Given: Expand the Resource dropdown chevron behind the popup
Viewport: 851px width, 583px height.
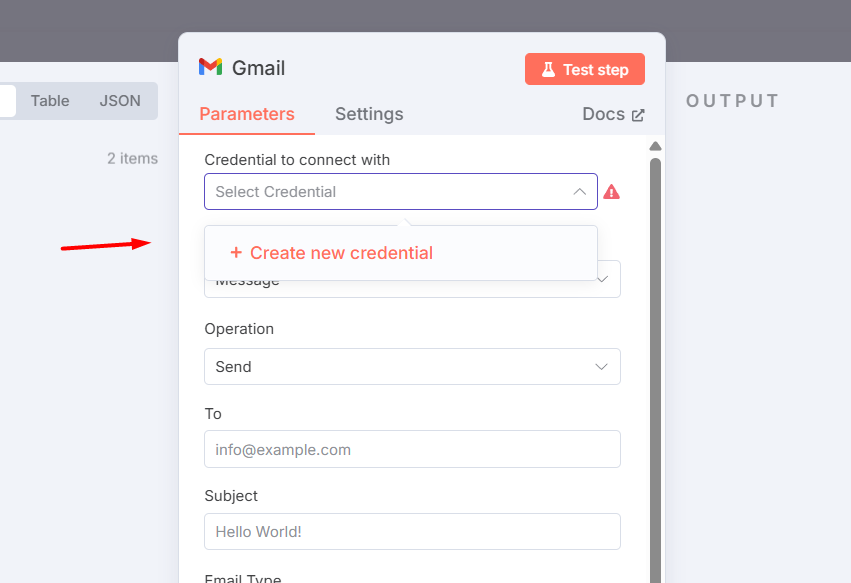Looking at the screenshot, I should (x=602, y=280).
